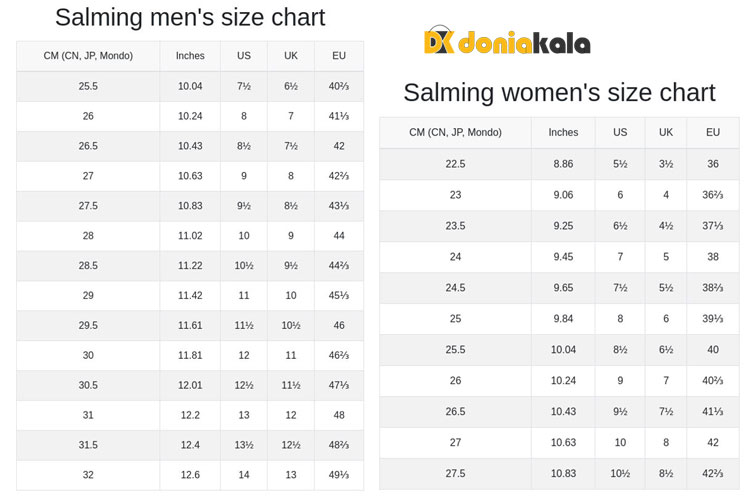
Task: Click EU 44 cell in men's chart
Action: pos(339,236)
